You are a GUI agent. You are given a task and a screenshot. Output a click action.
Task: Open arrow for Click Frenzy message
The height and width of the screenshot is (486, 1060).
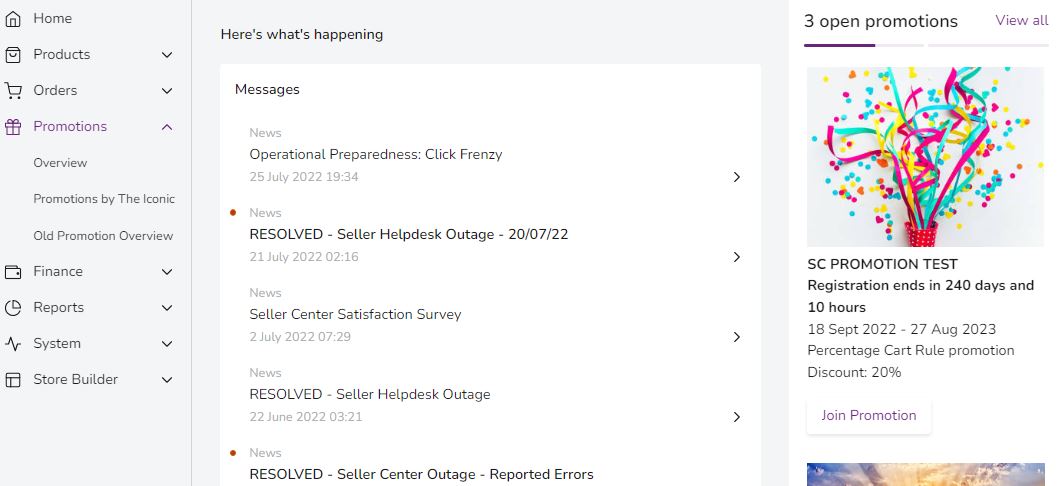737,177
